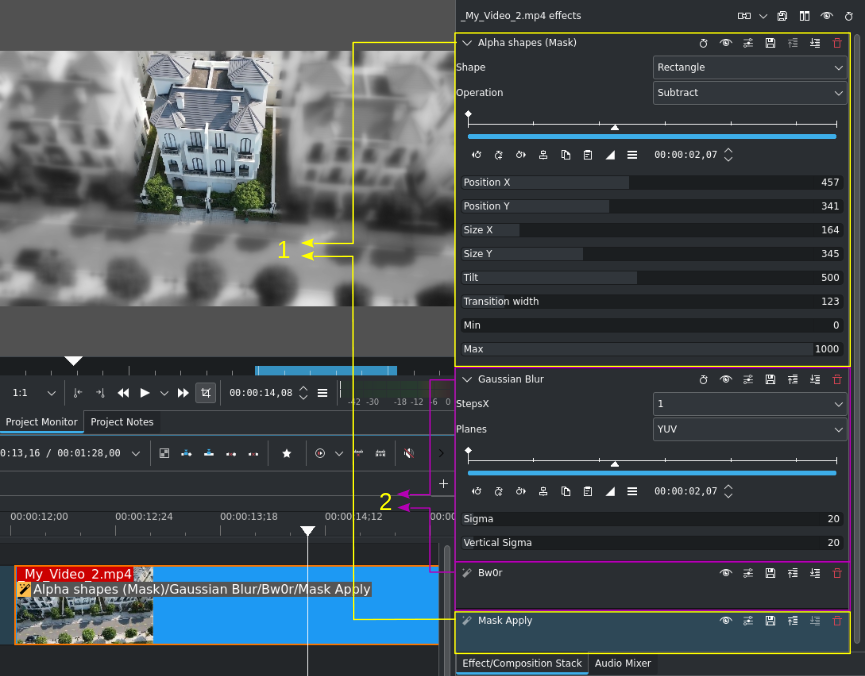Open Effect/Composition Stack tab
The width and height of the screenshot is (865, 676).
click(x=522, y=663)
